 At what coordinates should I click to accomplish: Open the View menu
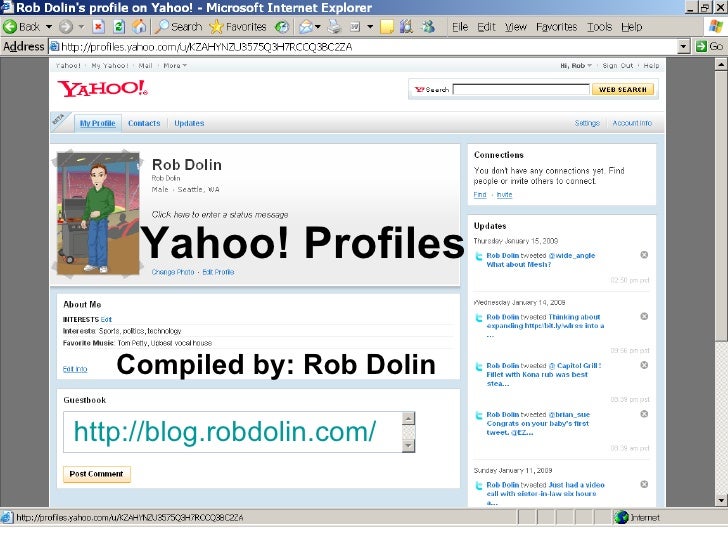516,27
